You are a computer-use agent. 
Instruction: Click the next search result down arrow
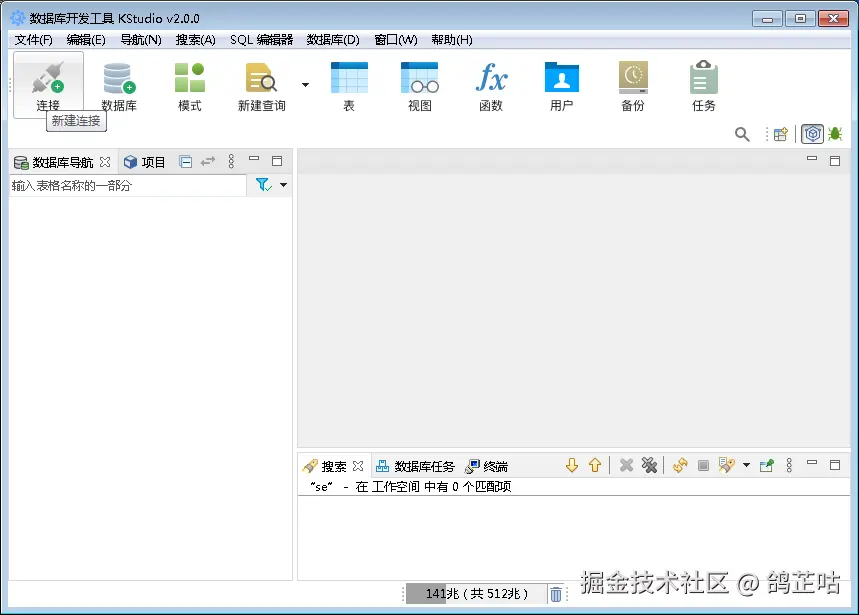click(x=571, y=464)
